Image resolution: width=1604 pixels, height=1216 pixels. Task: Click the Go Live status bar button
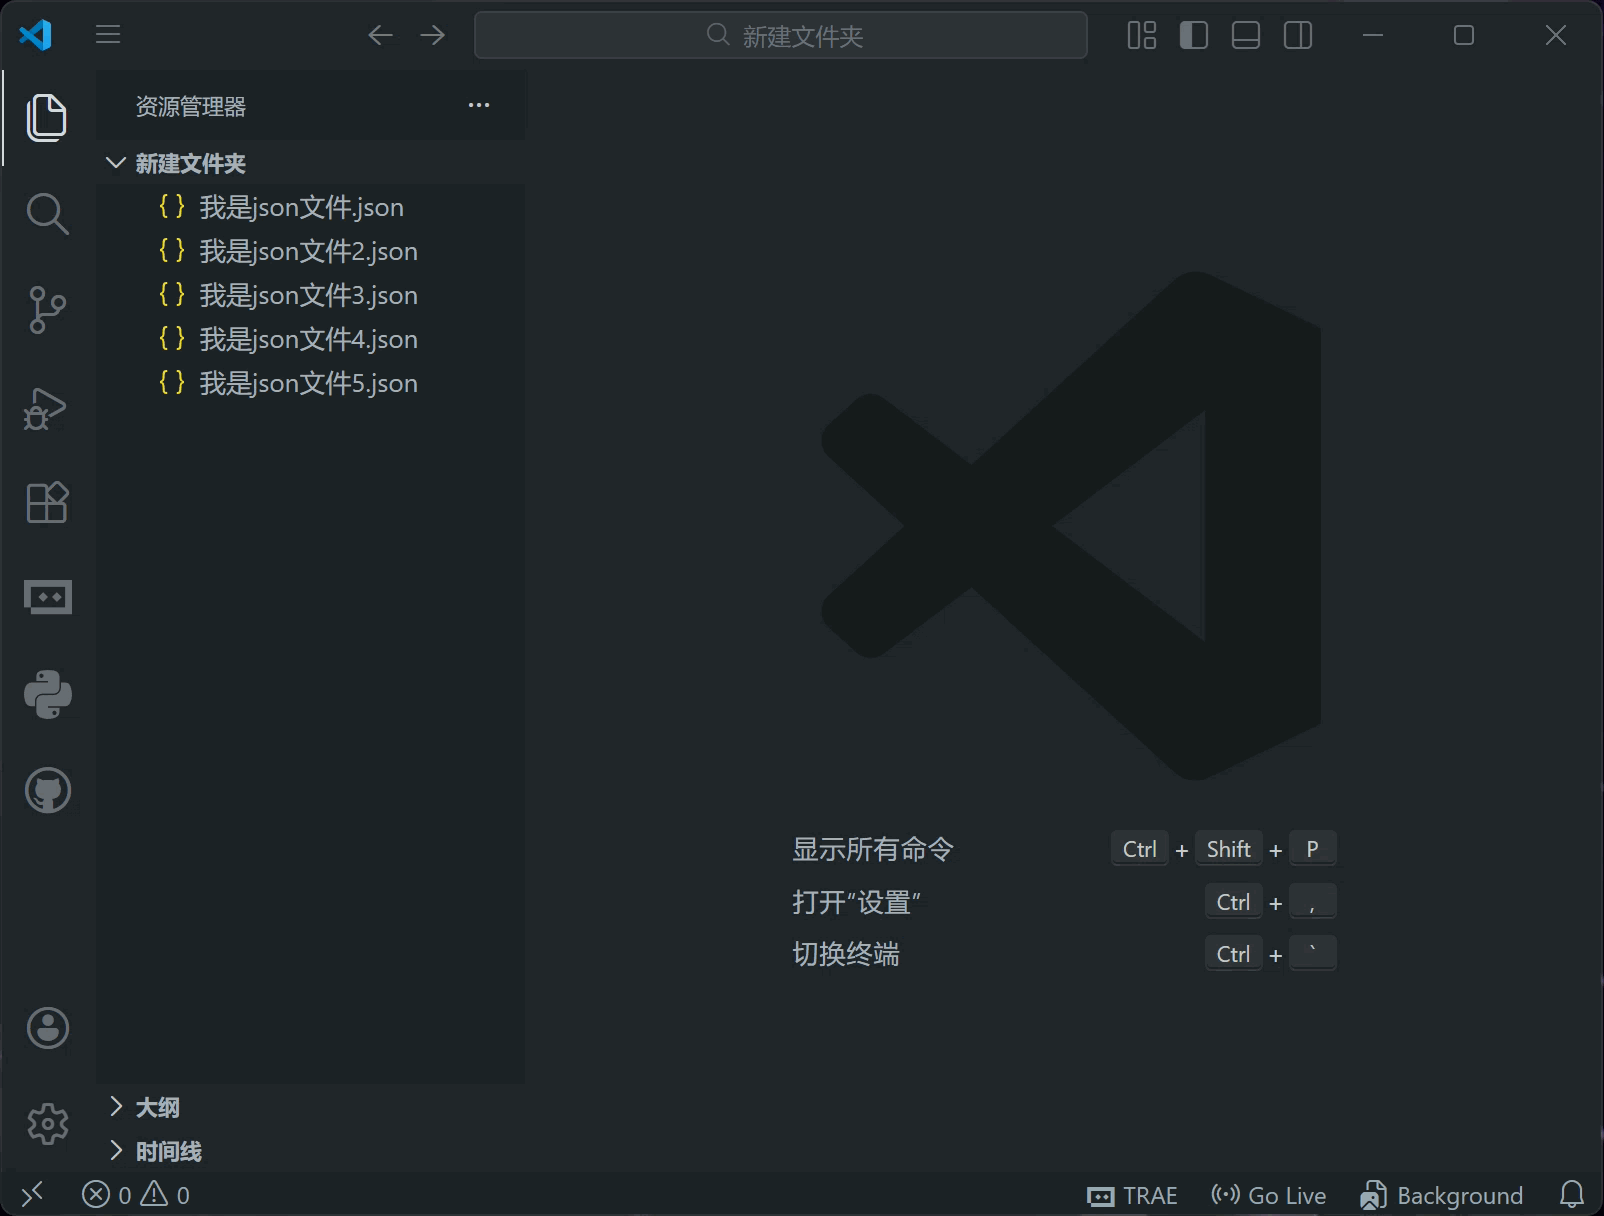1268,1195
